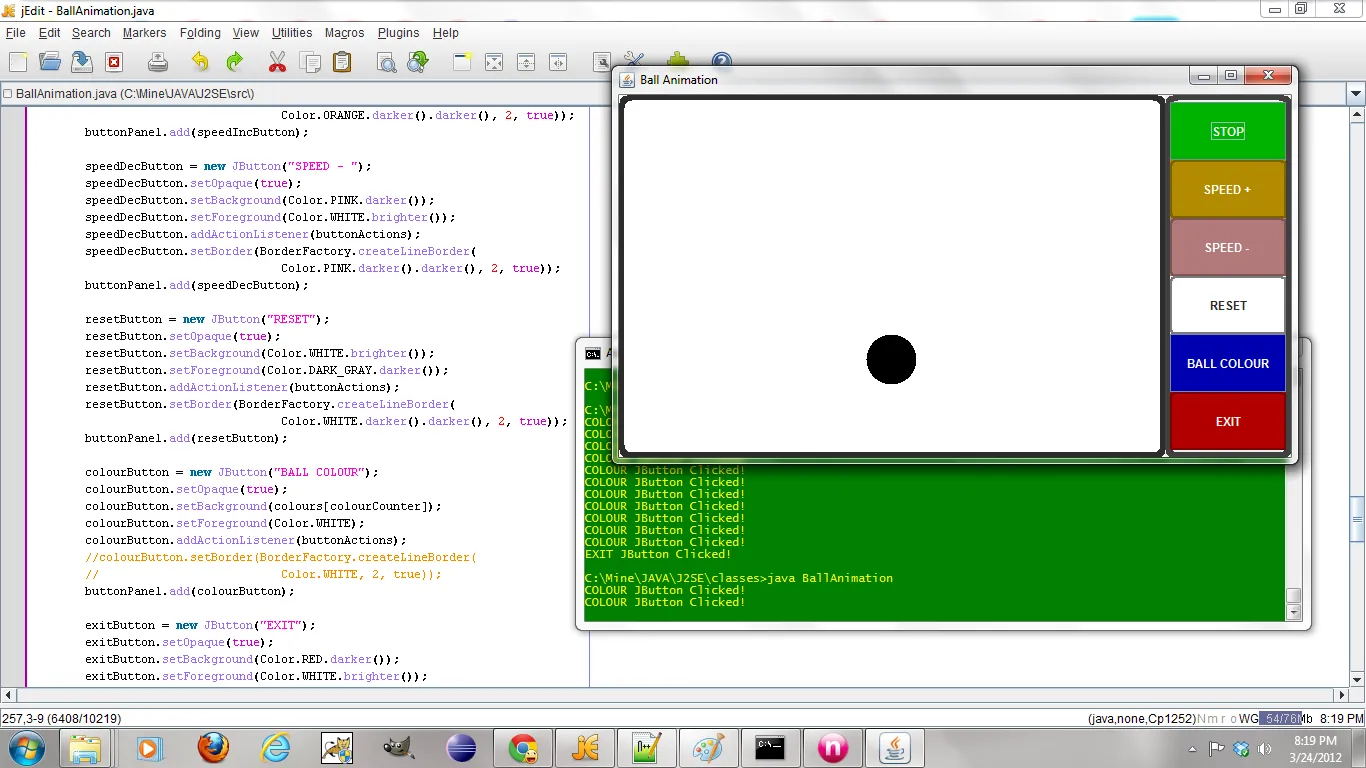Click the Eclipse taskbar icon
Screen dimensions: 1366x768
(x=461, y=748)
